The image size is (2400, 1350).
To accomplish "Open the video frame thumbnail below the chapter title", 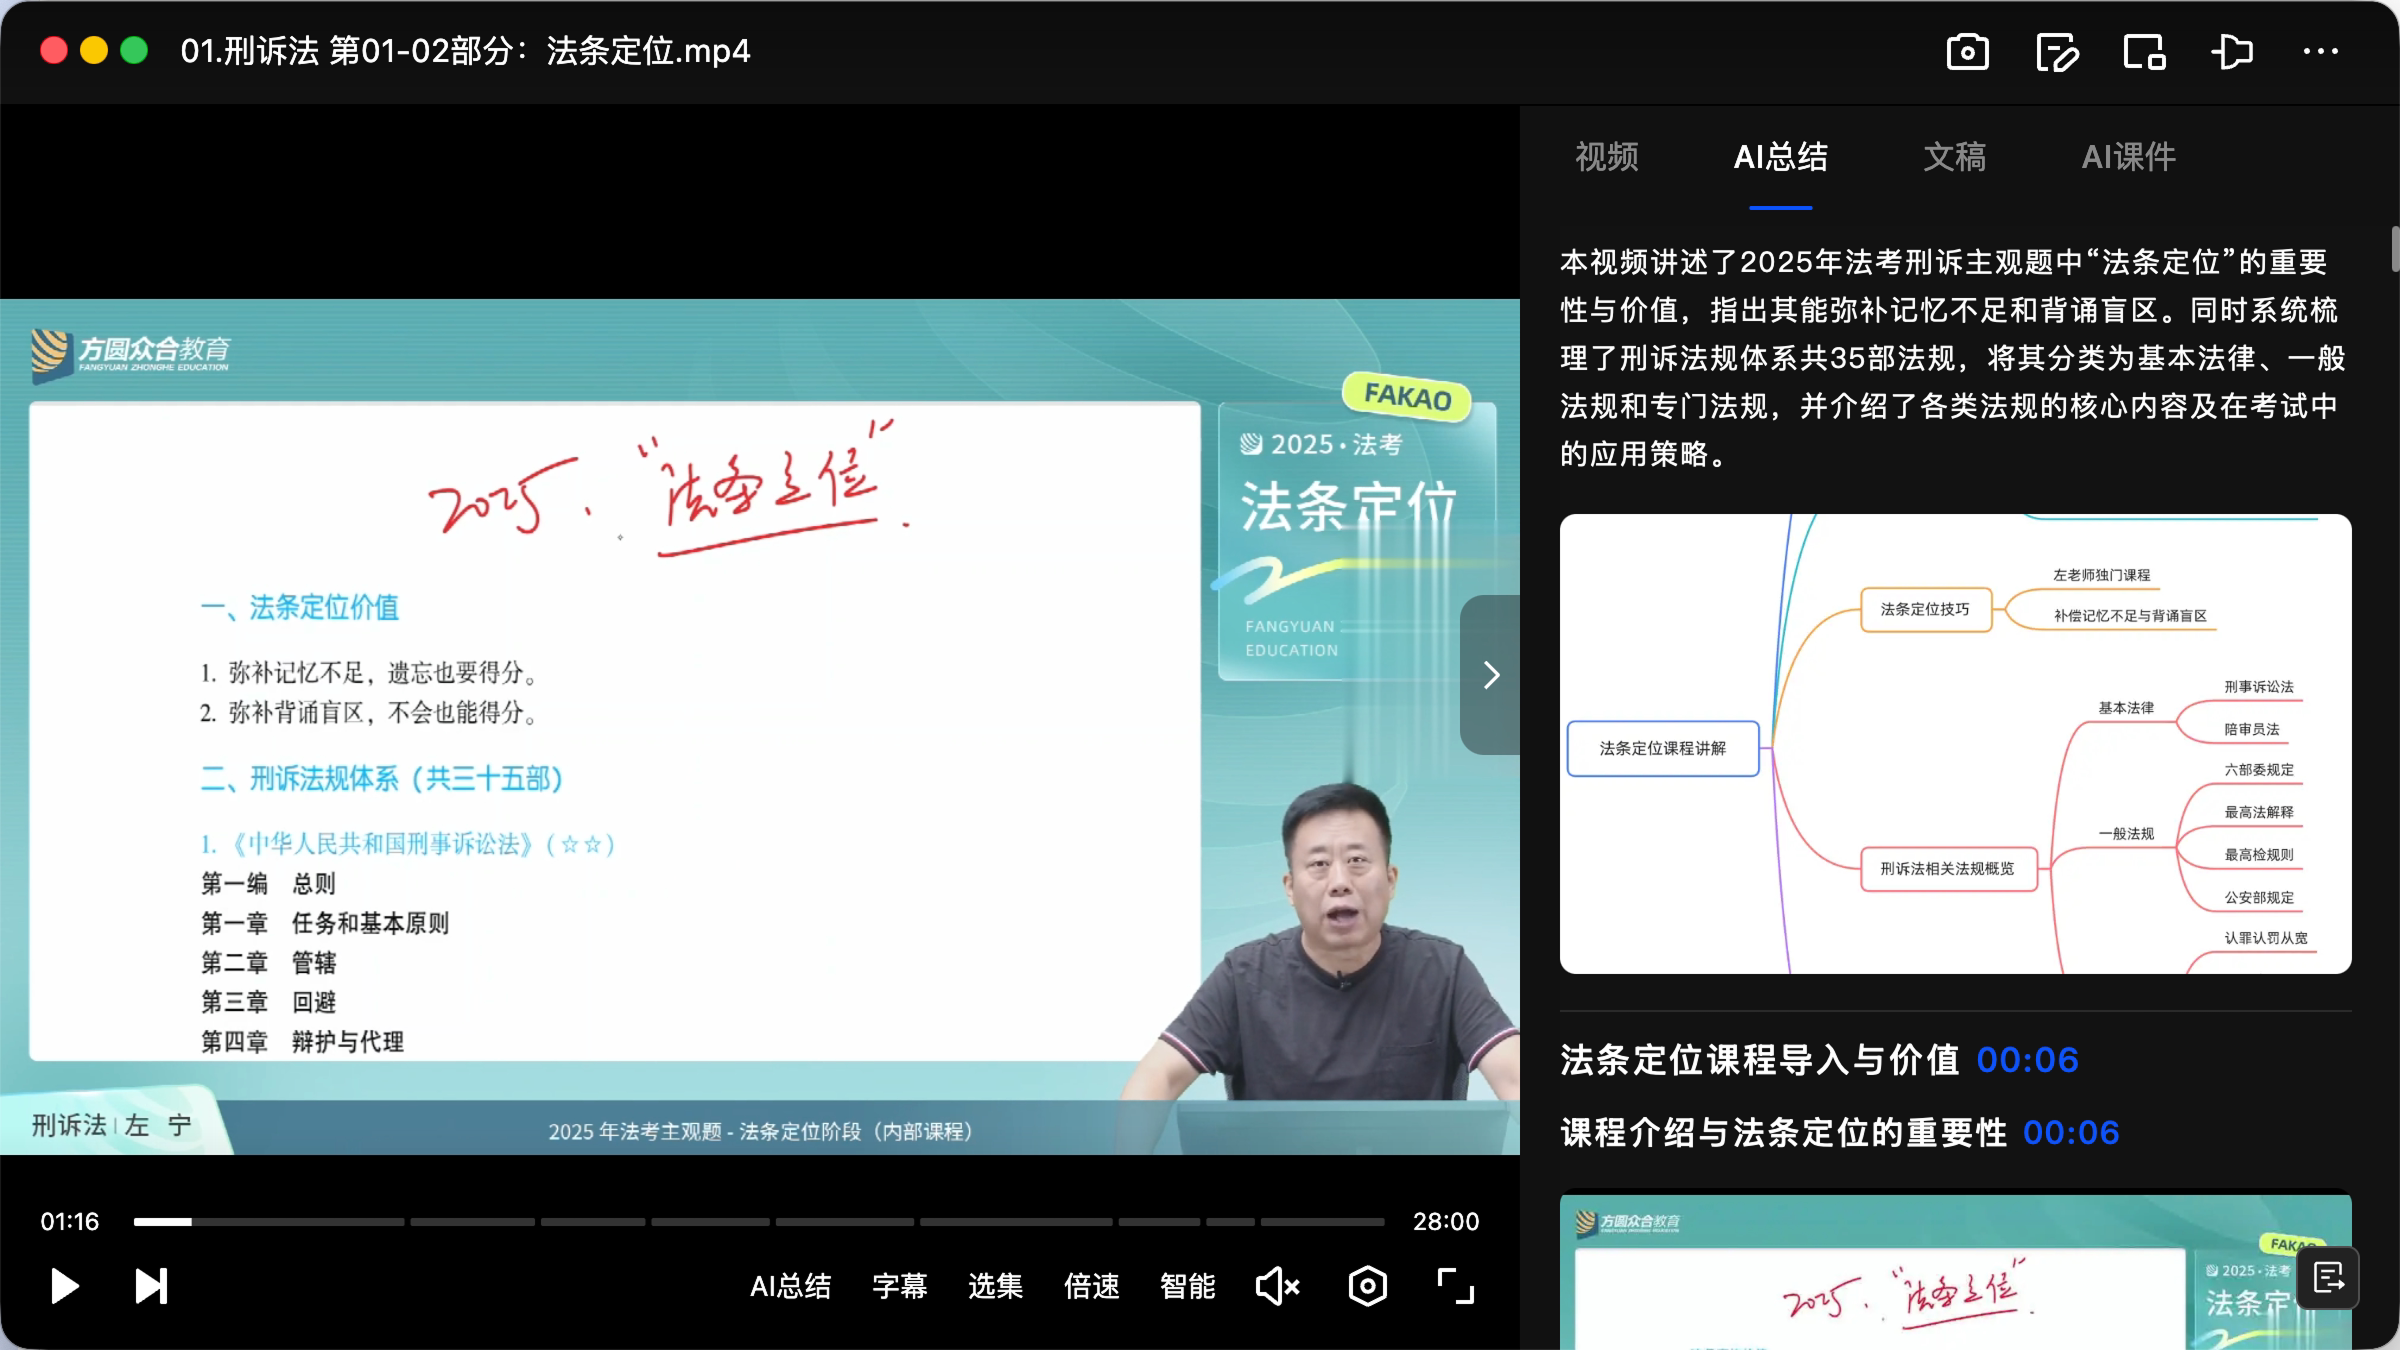I will [x=1955, y=1270].
